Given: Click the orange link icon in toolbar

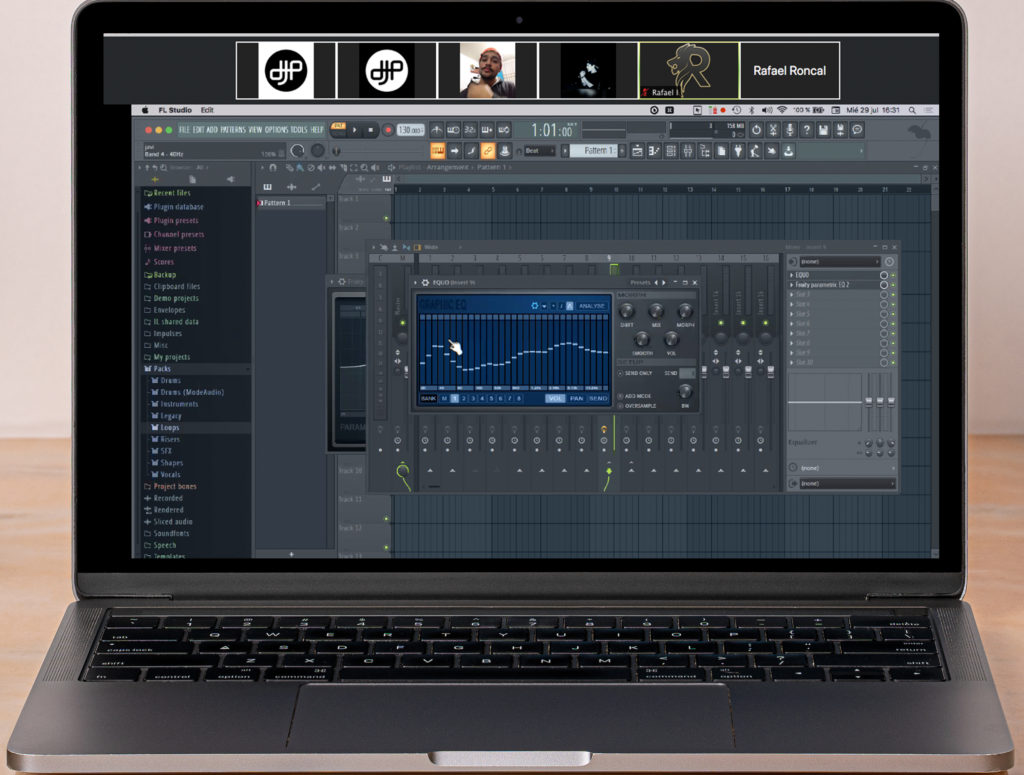Looking at the screenshot, I should pos(488,151).
